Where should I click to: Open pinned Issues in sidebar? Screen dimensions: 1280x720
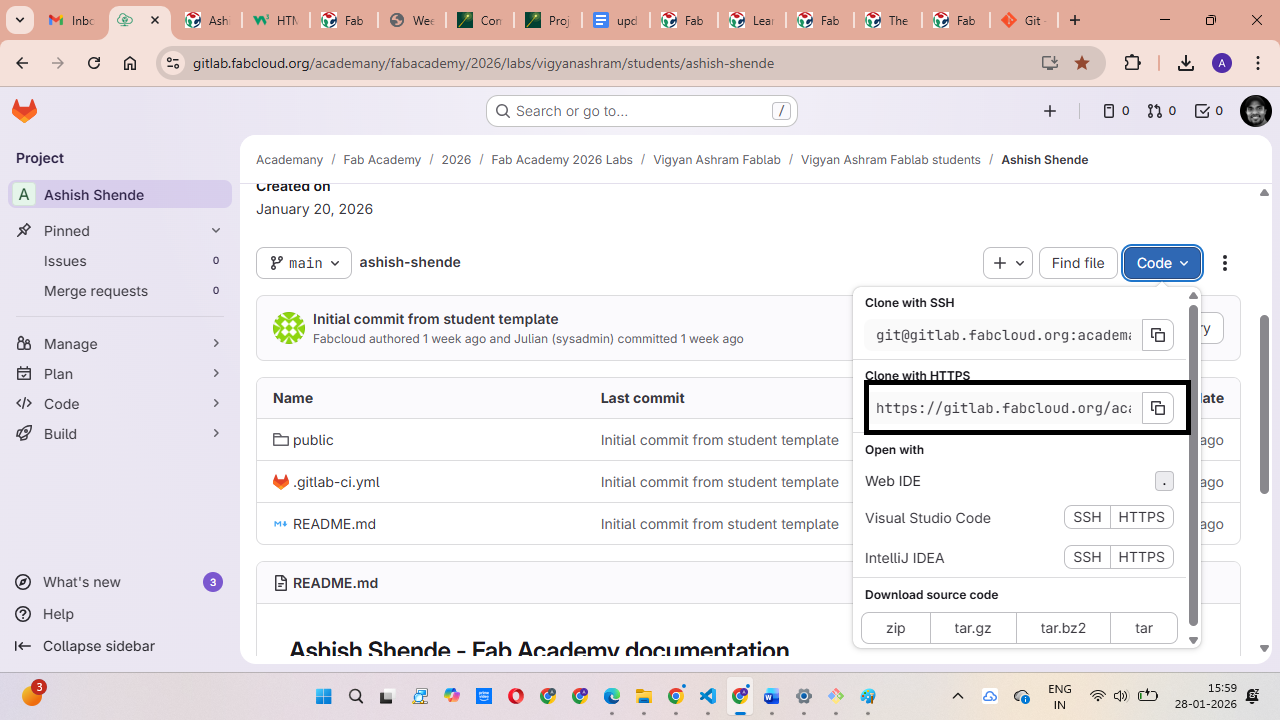coord(120,261)
